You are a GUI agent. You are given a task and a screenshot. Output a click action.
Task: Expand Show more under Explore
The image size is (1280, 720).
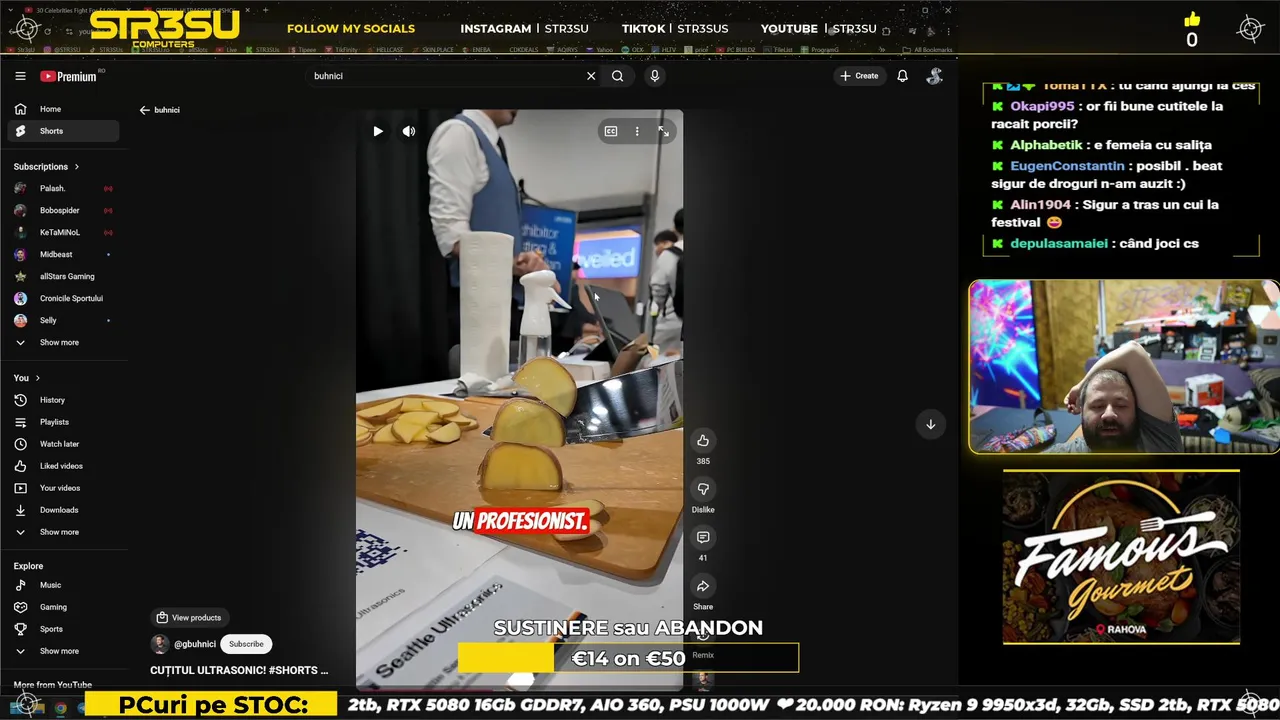click(63, 651)
